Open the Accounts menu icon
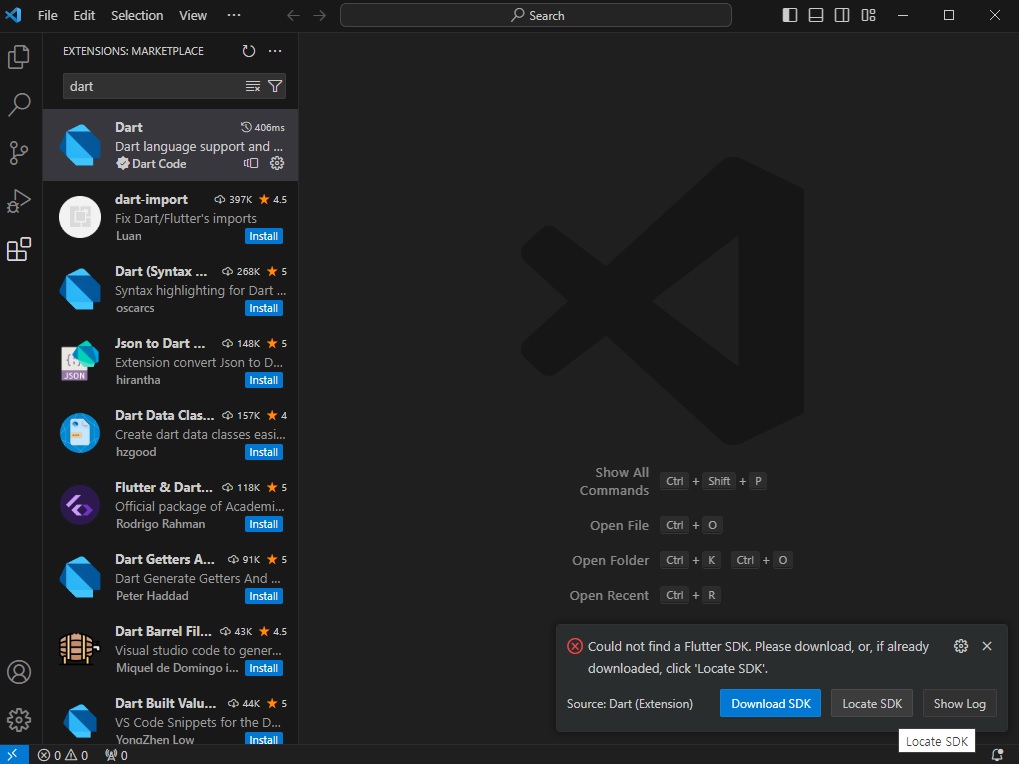 tap(19, 672)
